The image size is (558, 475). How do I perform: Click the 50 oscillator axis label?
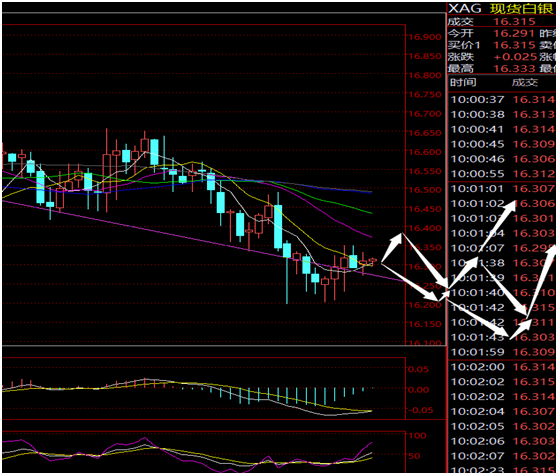click(414, 456)
